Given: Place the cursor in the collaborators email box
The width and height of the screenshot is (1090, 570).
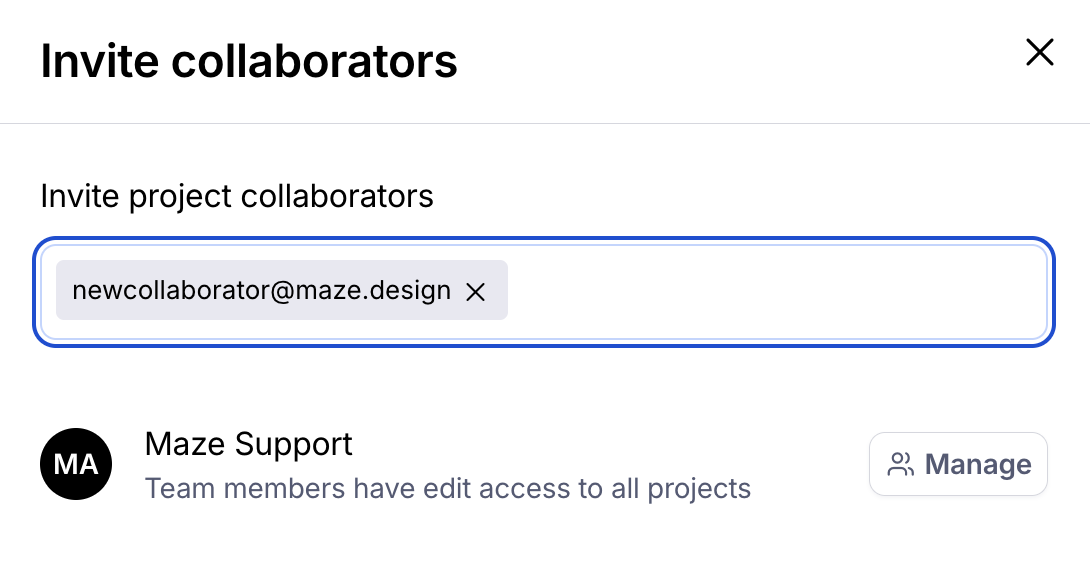Looking at the screenshot, I should (775, 291).
